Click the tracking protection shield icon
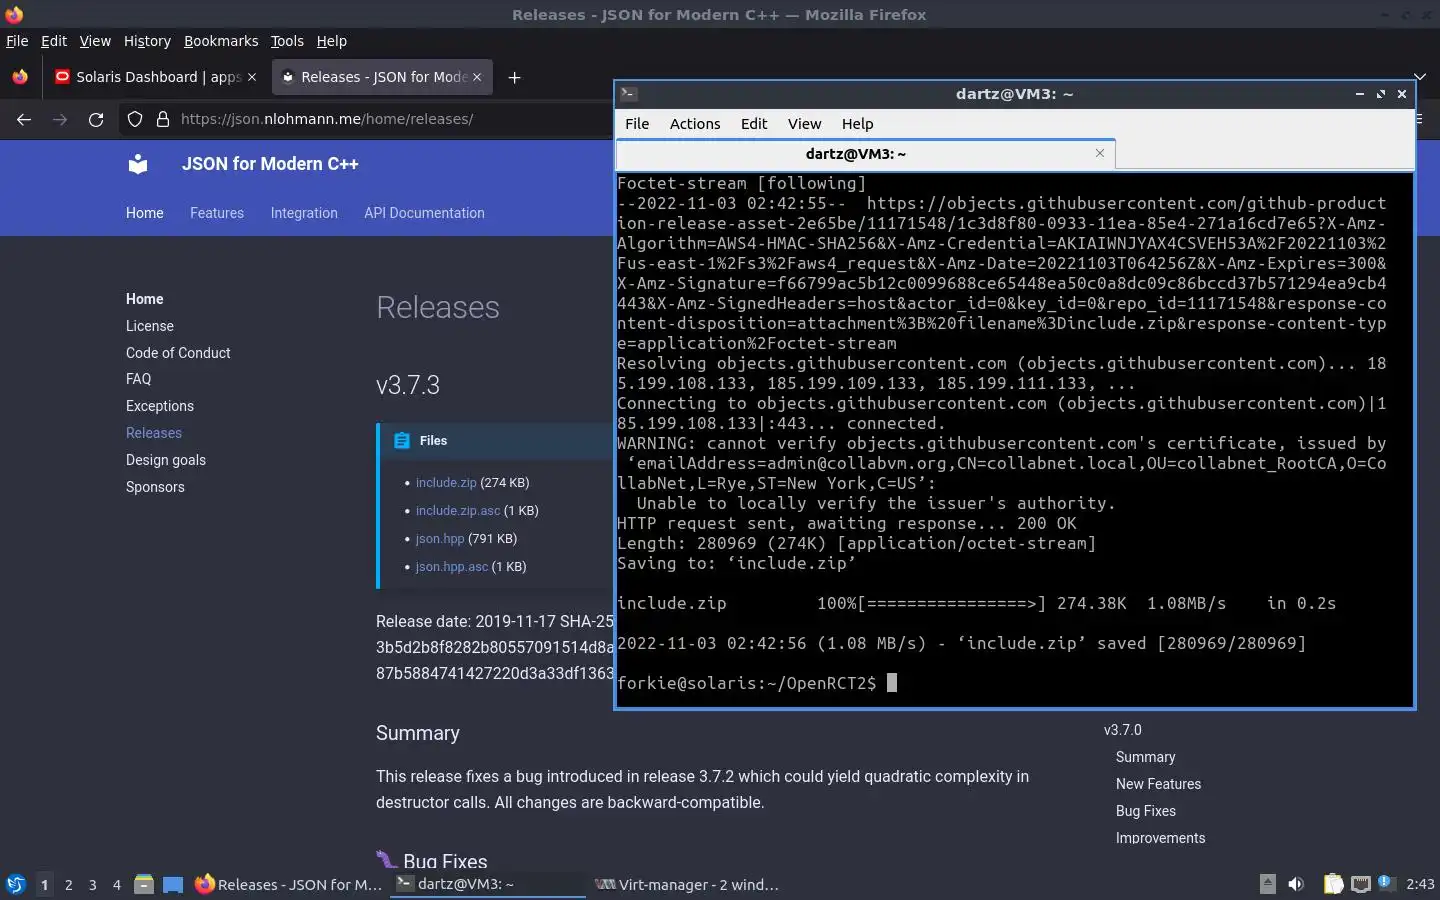This screenshot has height=900, width=1440. 135,119
